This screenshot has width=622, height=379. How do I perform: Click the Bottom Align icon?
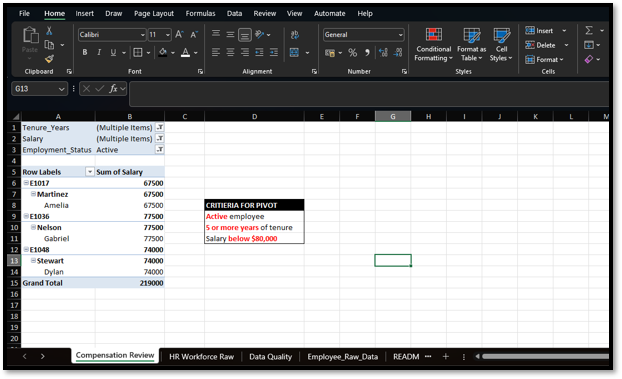coord(245,35)
